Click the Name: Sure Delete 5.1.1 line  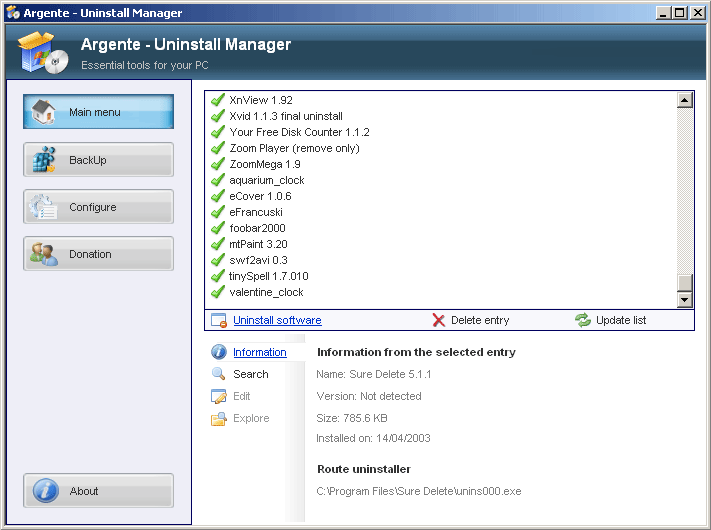[374, 374]
